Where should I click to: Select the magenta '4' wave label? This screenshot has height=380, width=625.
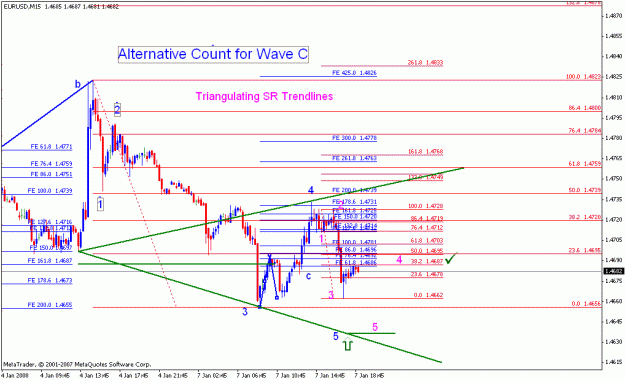tap(399, 260)
